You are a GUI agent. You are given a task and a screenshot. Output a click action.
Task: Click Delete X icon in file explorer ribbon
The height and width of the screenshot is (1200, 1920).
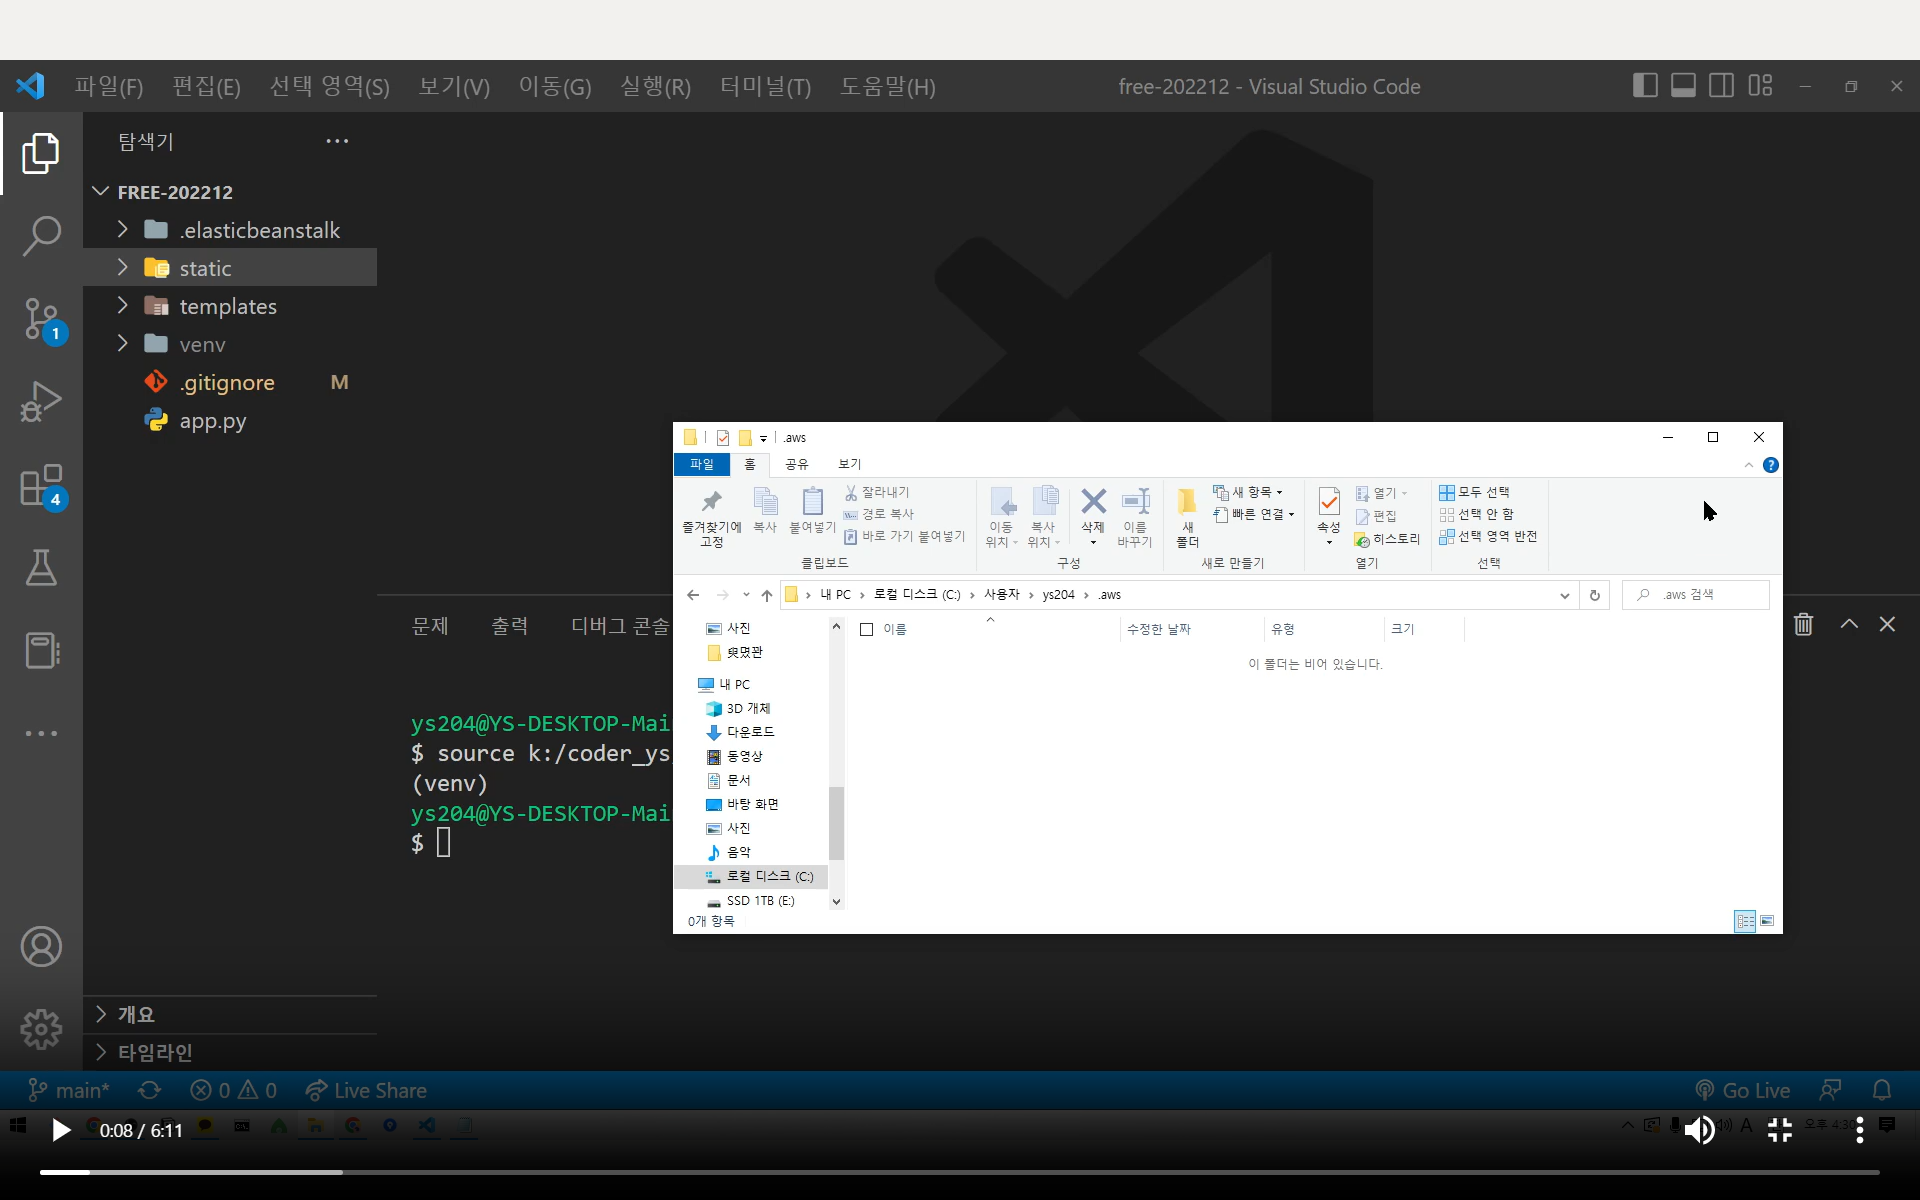[x=1093, y=515]
